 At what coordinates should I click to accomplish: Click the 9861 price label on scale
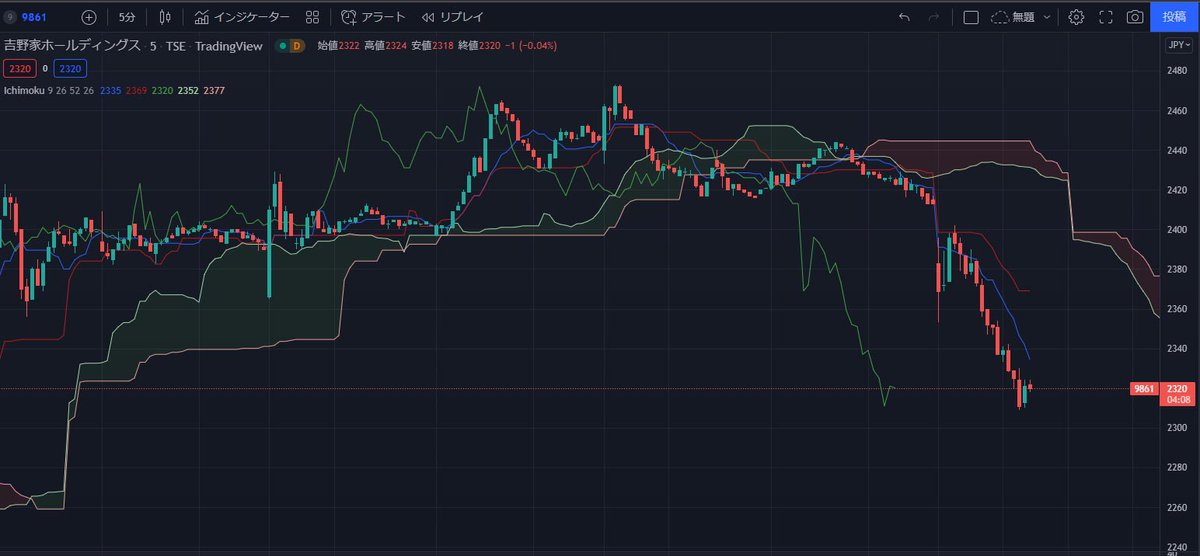(x=1144, y=389)
